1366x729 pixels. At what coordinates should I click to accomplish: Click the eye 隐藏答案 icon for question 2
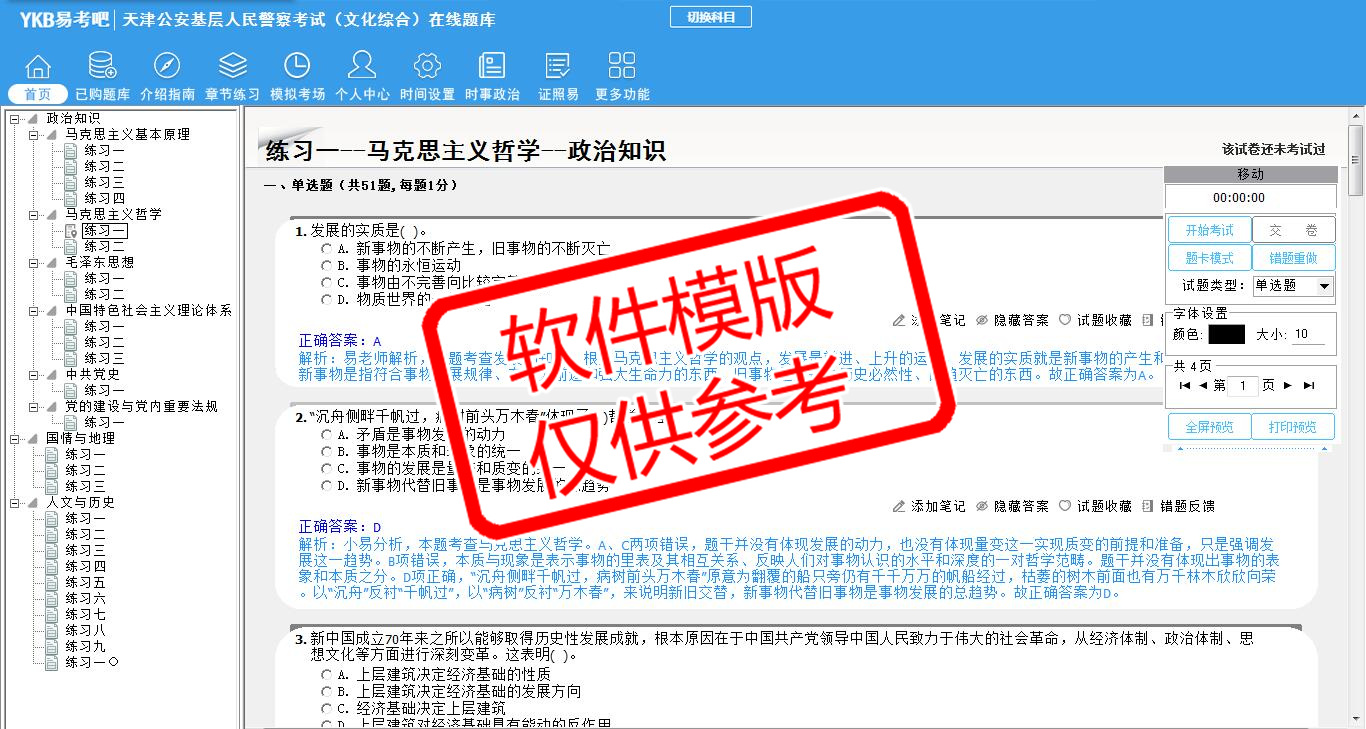[982, 506]
